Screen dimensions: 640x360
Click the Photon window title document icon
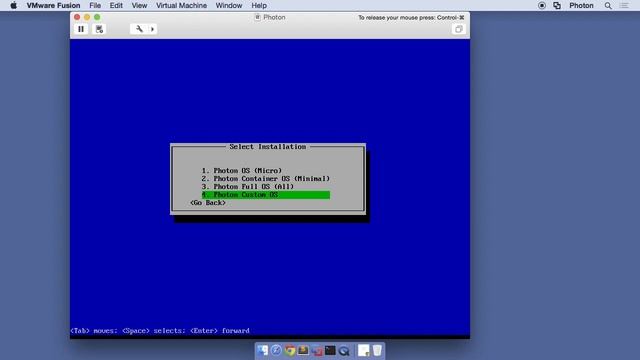pyautogui.click(x=258, y=17)
